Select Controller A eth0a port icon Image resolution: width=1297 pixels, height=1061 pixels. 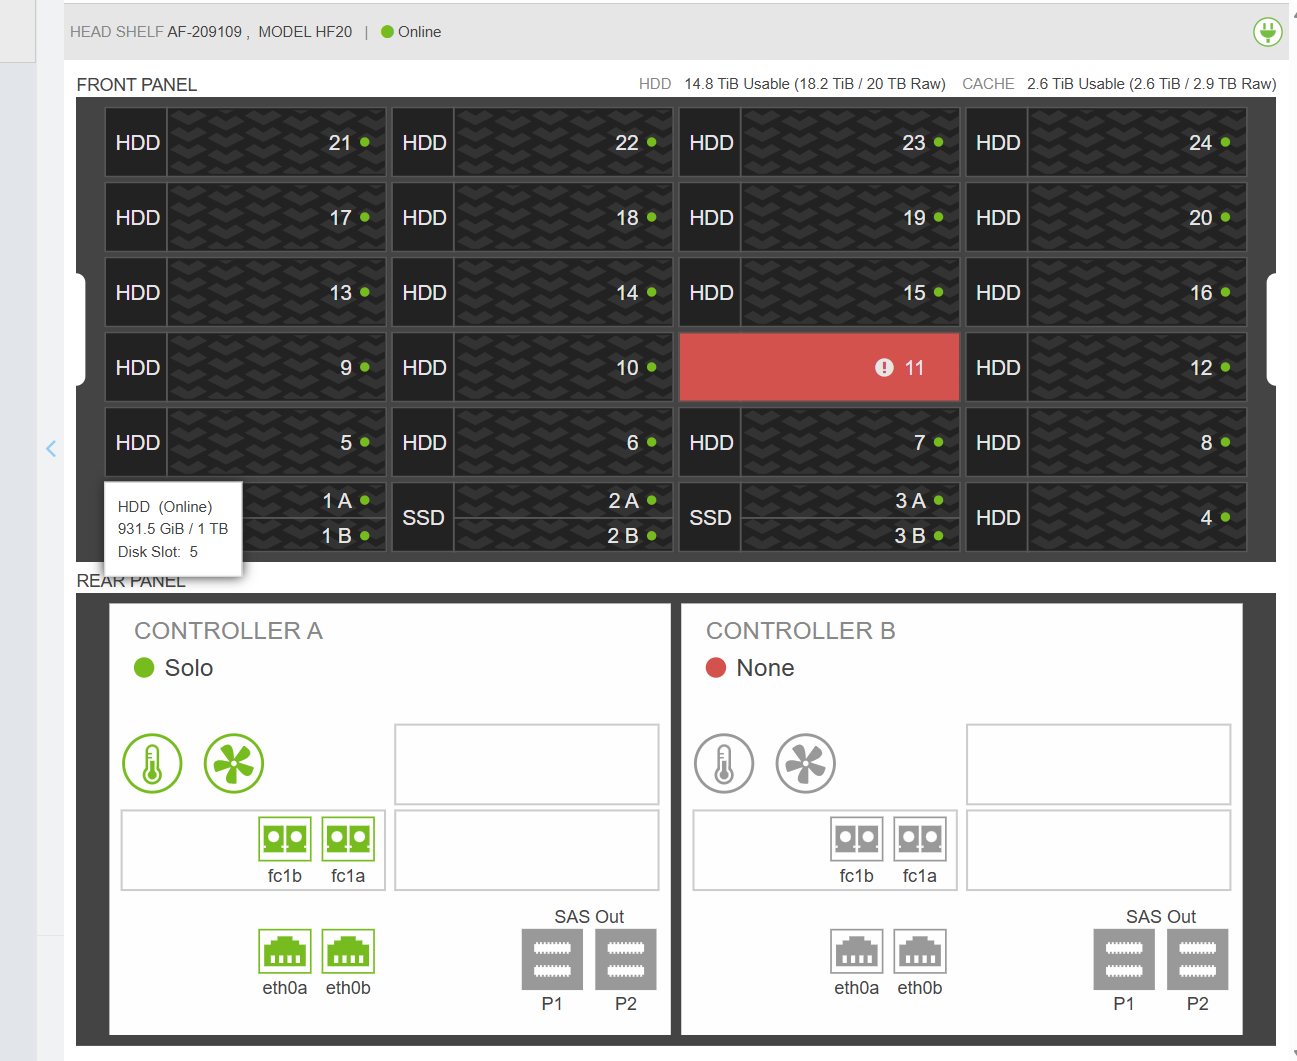tap(285, 952)
